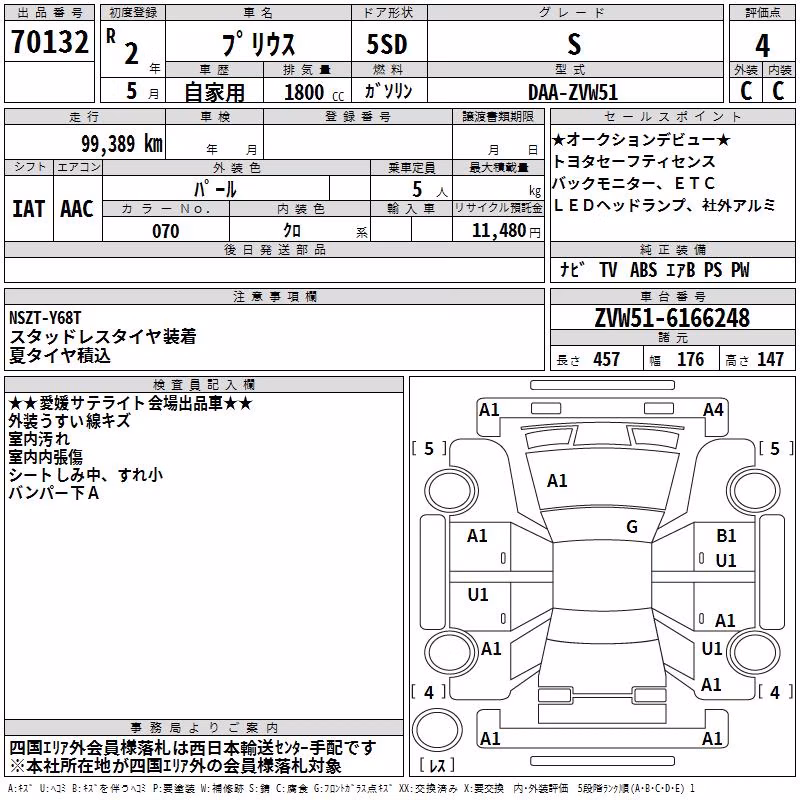Image resolution: width=800 pixels, height=800 pixels.
Task: Click the lot number 70132
Action: point(49,42)
